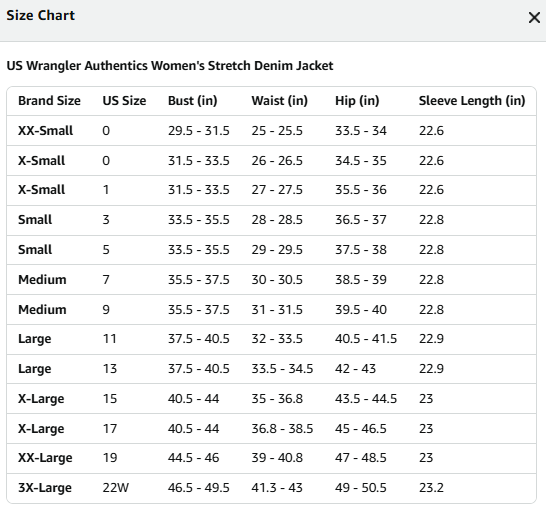Click sleeve length value 23.2
This screenshot has height=515, width=546.
431,488
